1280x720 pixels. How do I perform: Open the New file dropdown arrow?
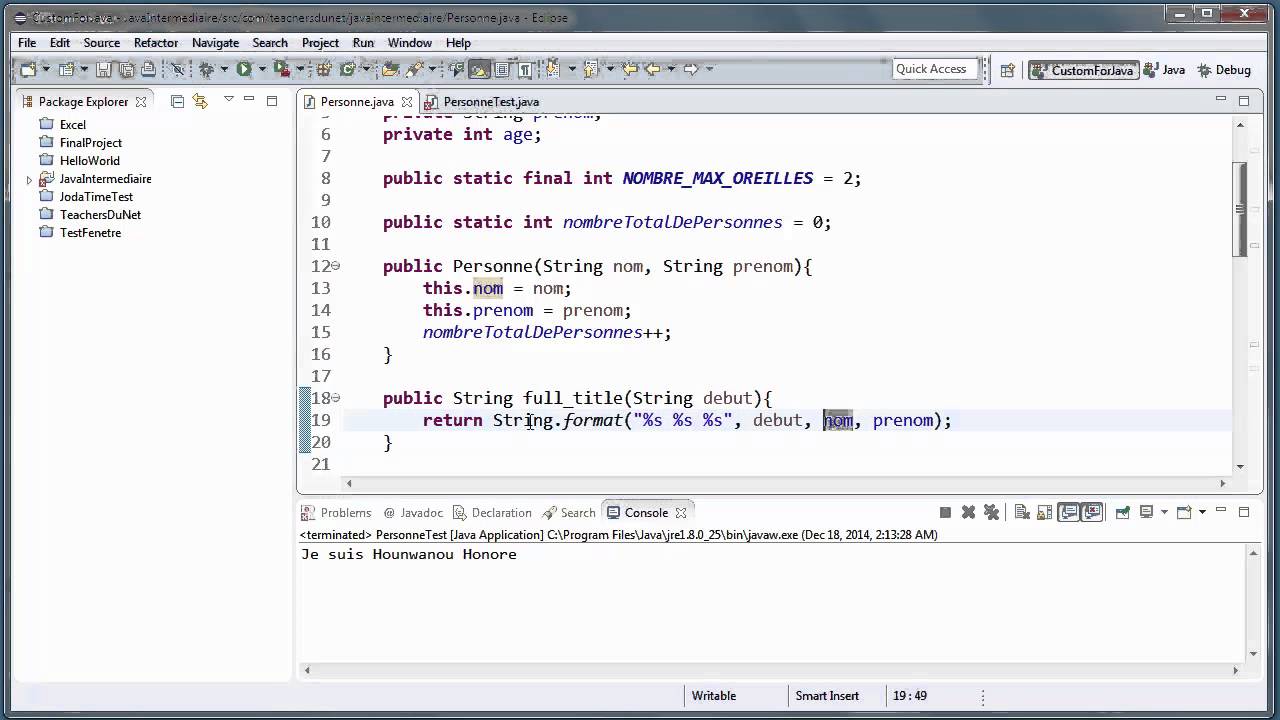point(46,69)
